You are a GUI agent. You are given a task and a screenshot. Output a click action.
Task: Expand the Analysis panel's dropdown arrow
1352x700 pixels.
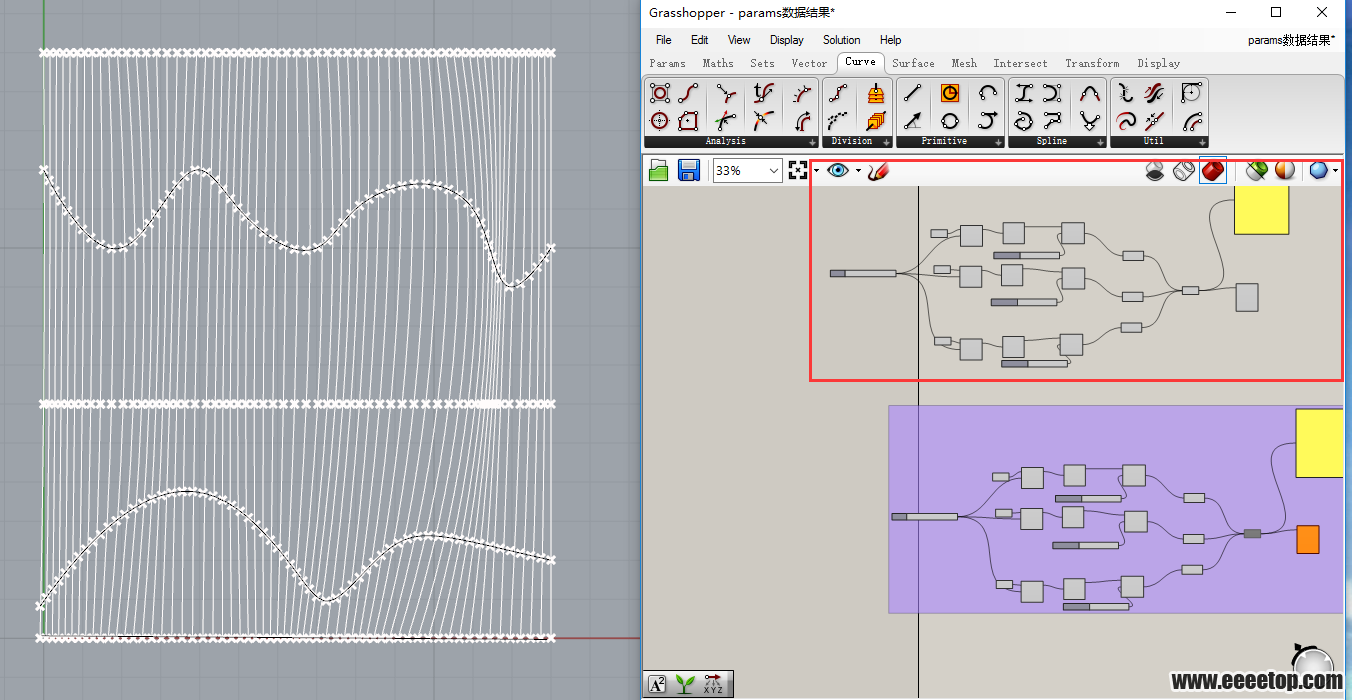pos(812,142)
